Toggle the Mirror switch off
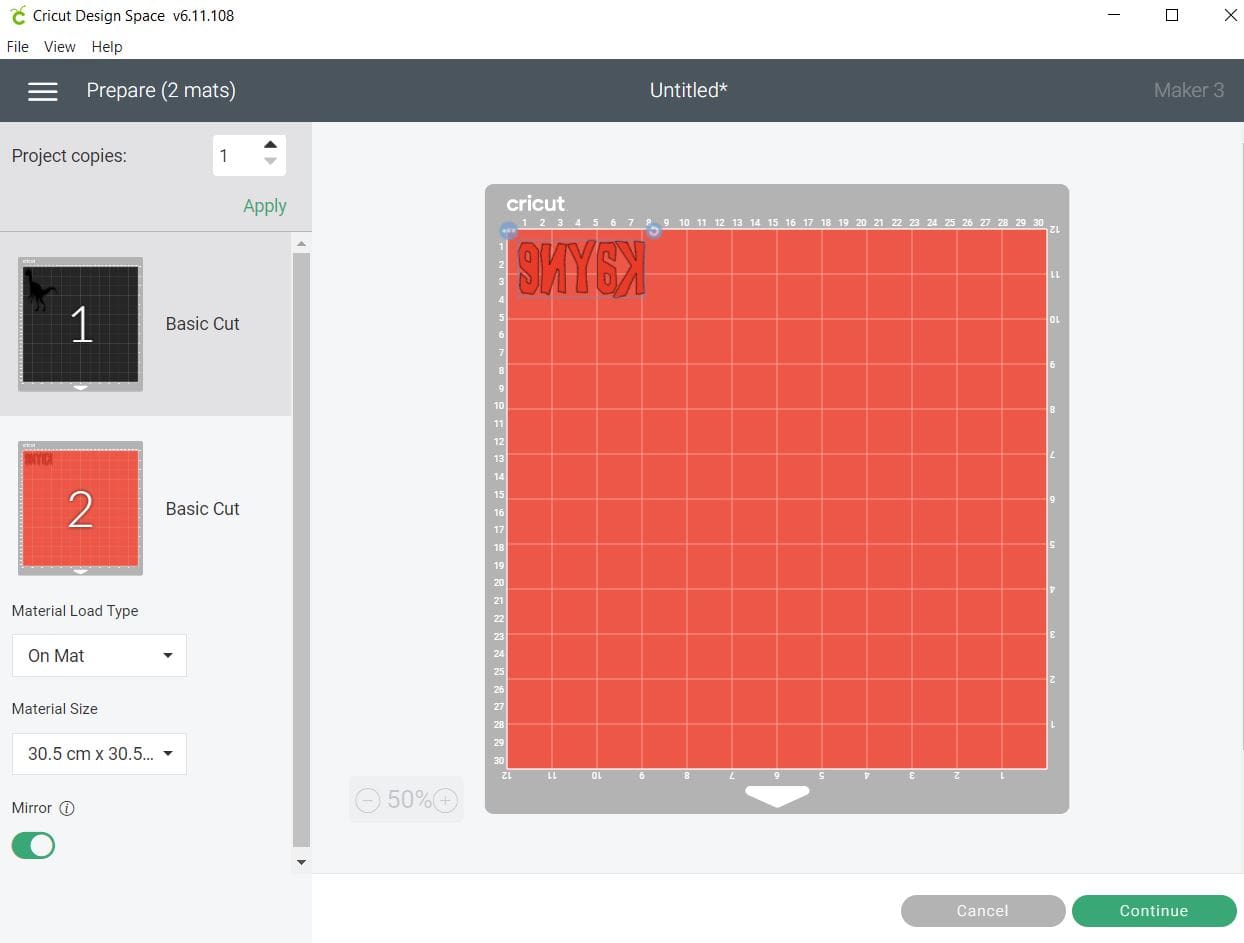1244x943 pixels. [x=33, y=846]
